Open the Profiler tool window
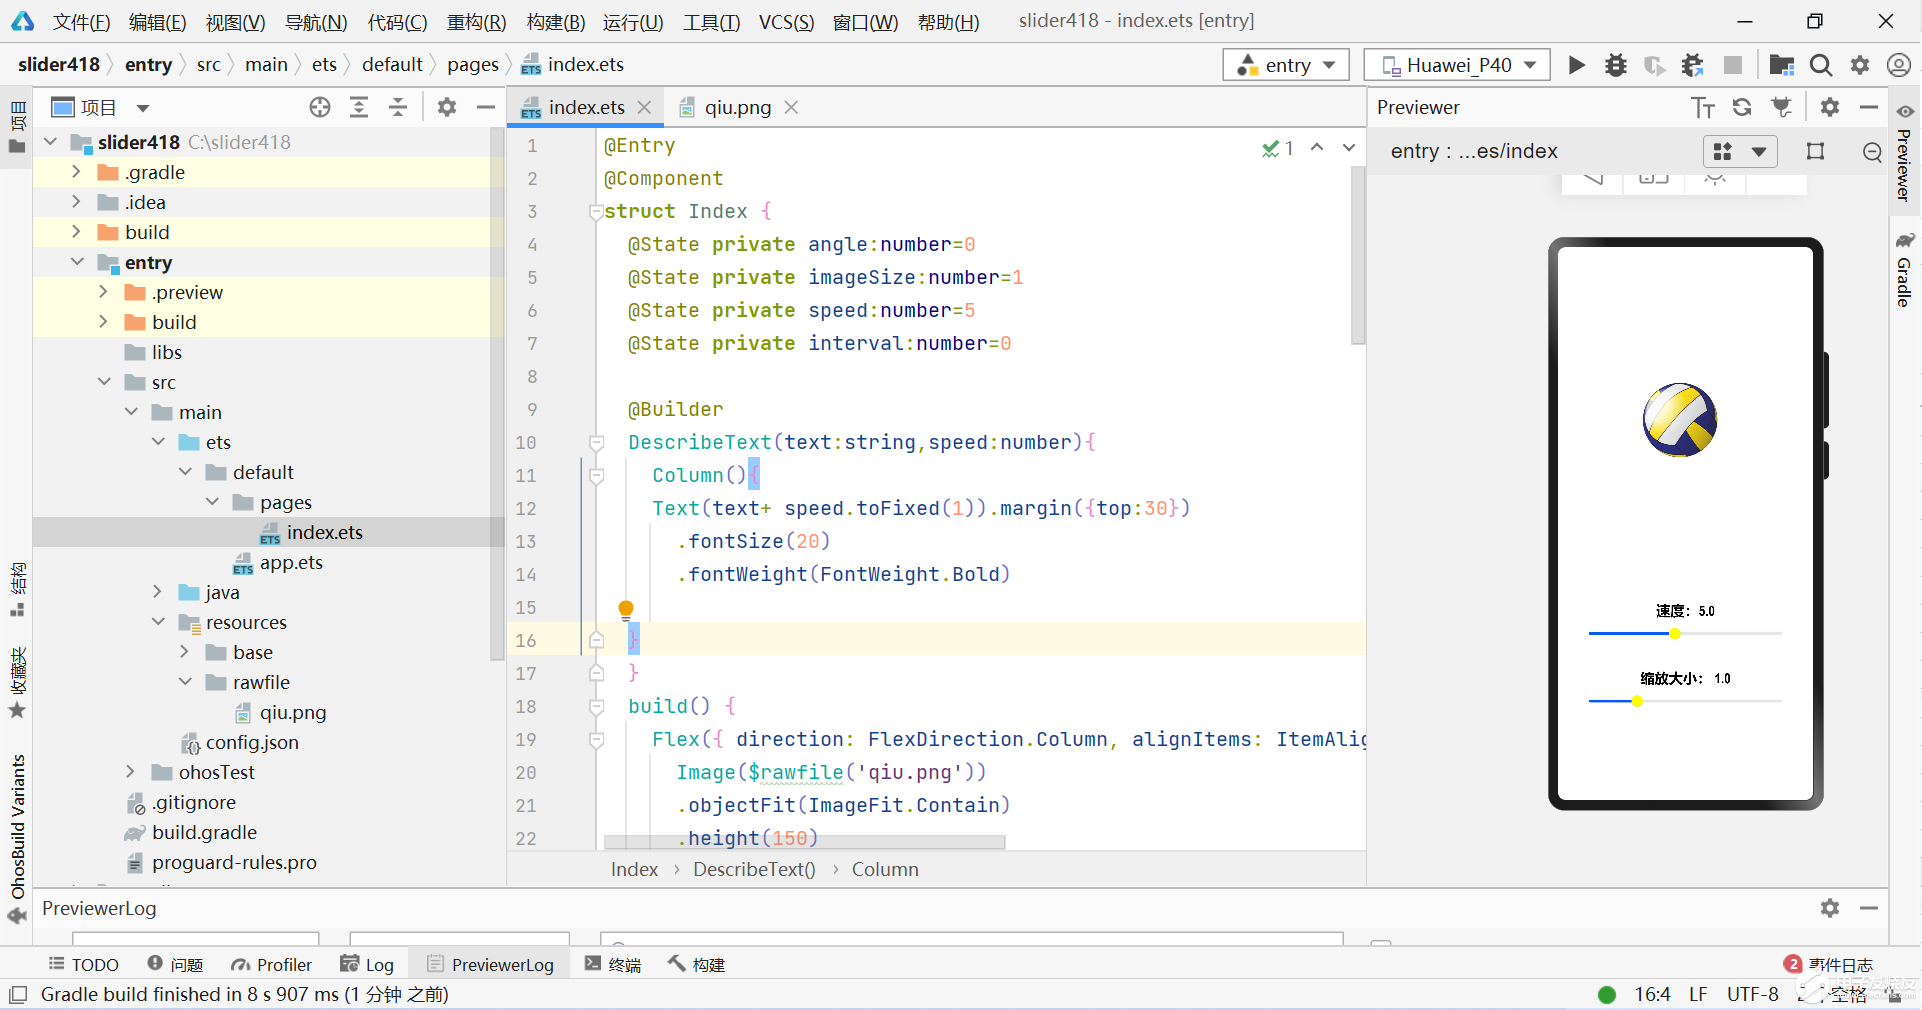This screenshot has height=1010, width=1922. [272, 964]
